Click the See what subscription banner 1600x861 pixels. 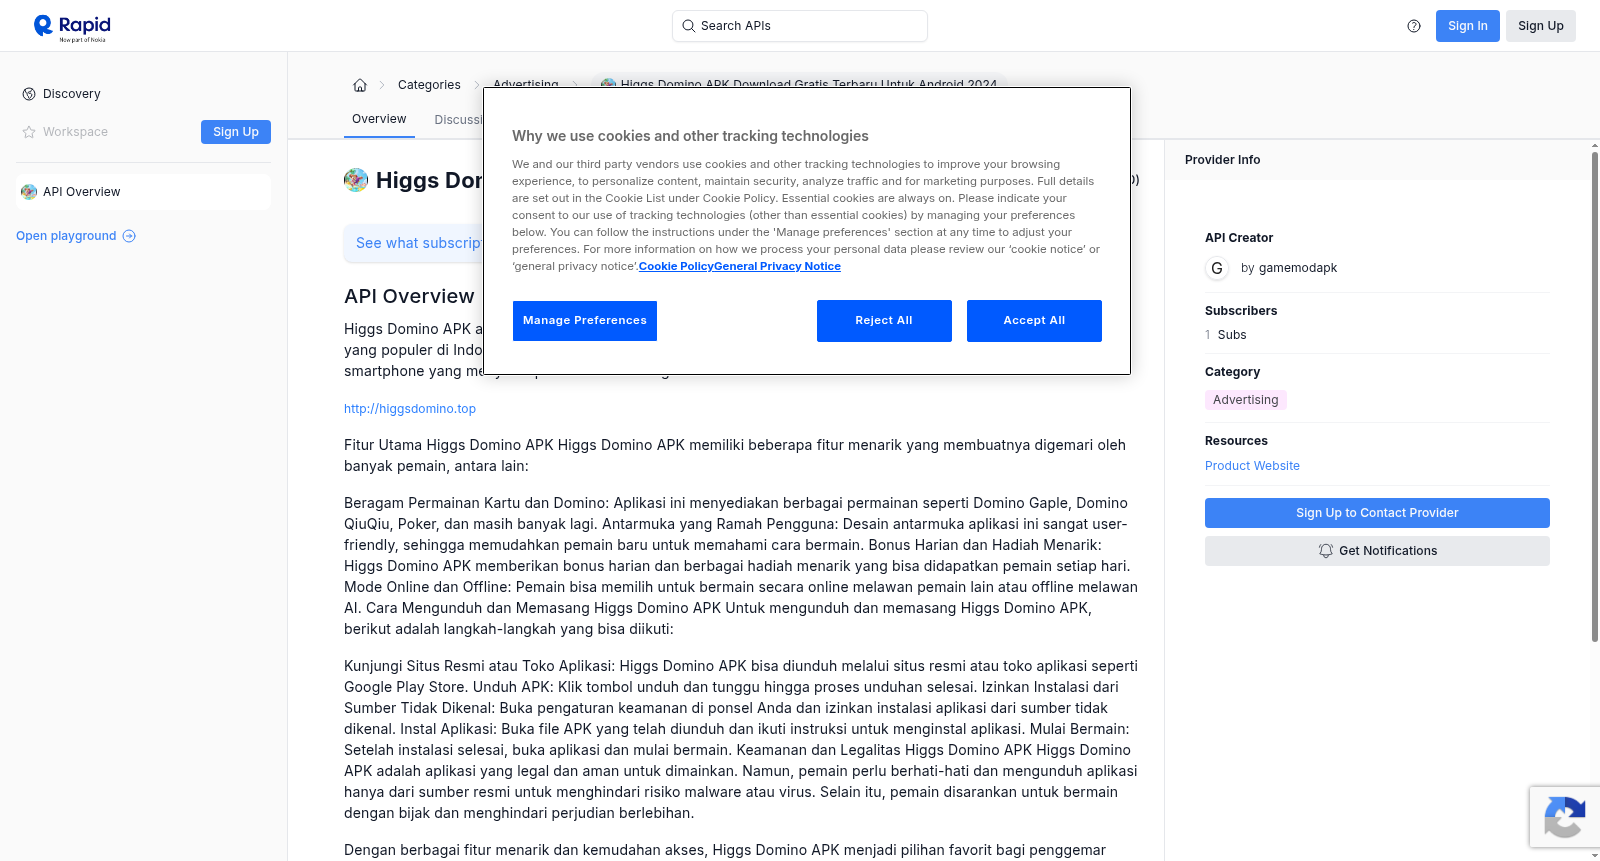414,243
